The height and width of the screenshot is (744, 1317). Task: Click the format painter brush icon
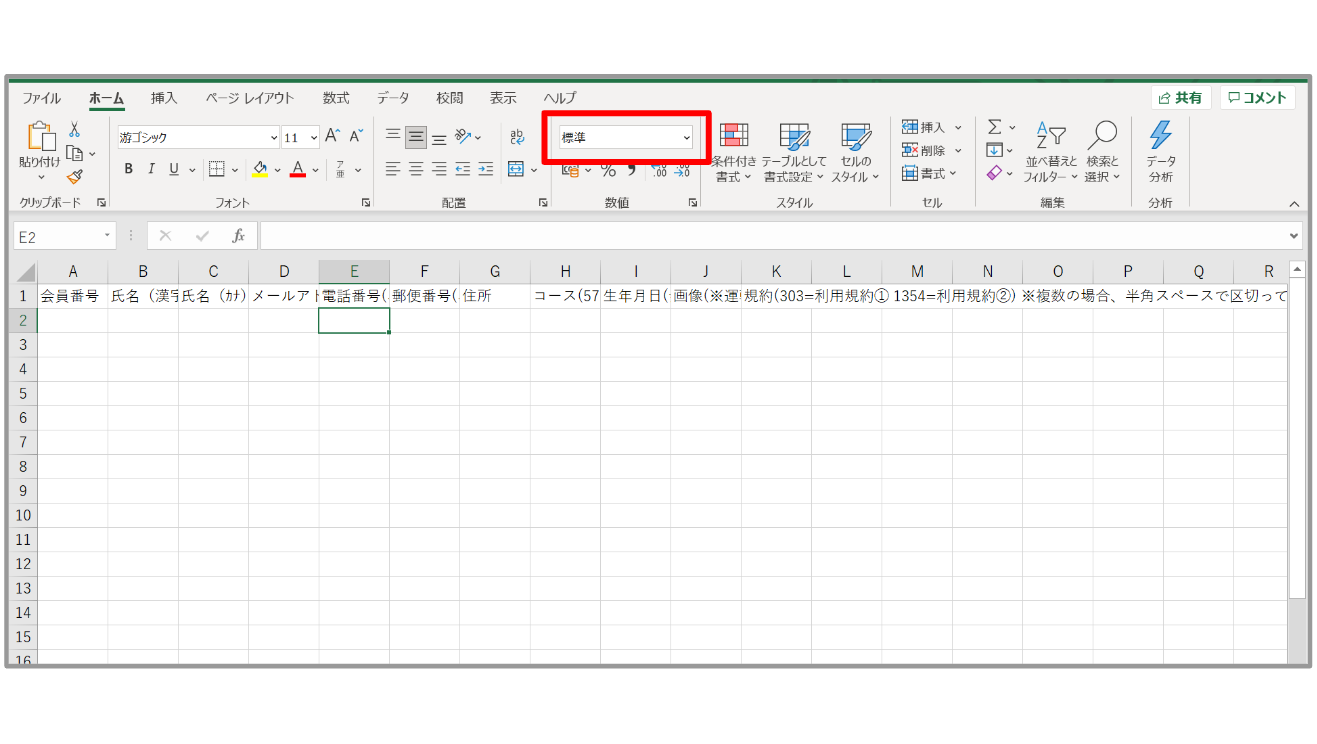74,177
